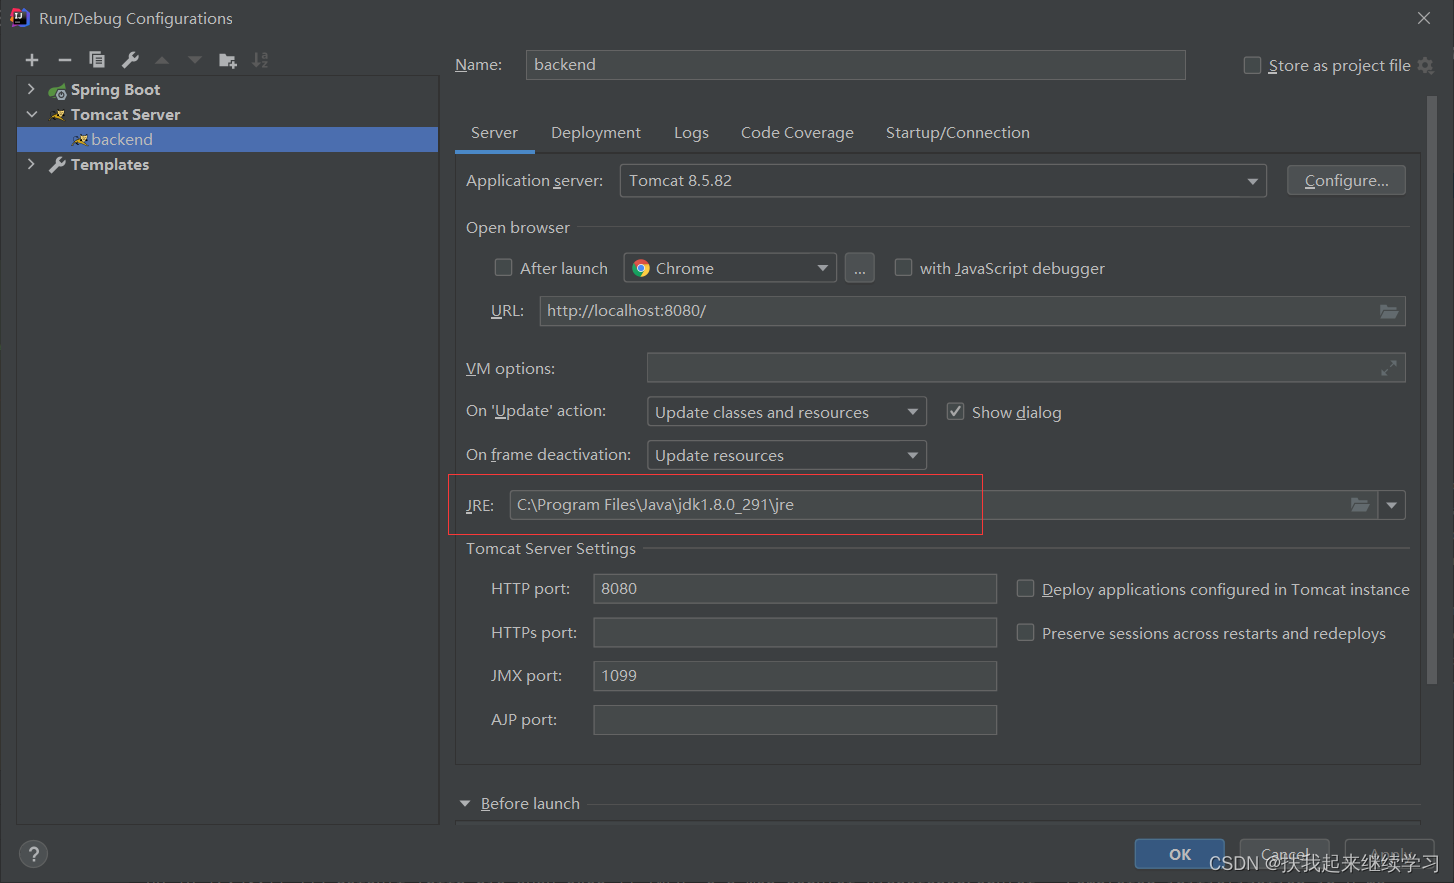Check Deploy applications configured in Tomcat instance
The width and height of the screenshot is (1454, 883).
pyautogui.click(x=1025, y=588)
